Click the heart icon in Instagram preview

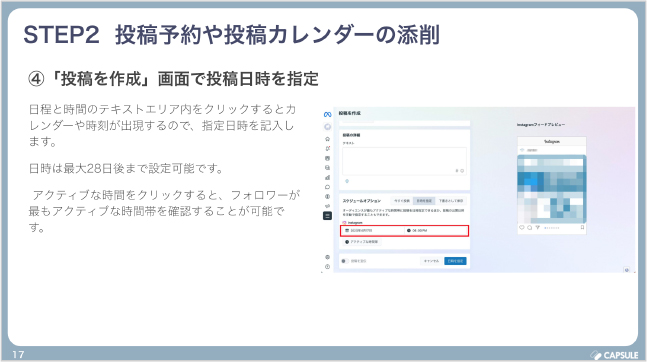click(x=522, y=227)
